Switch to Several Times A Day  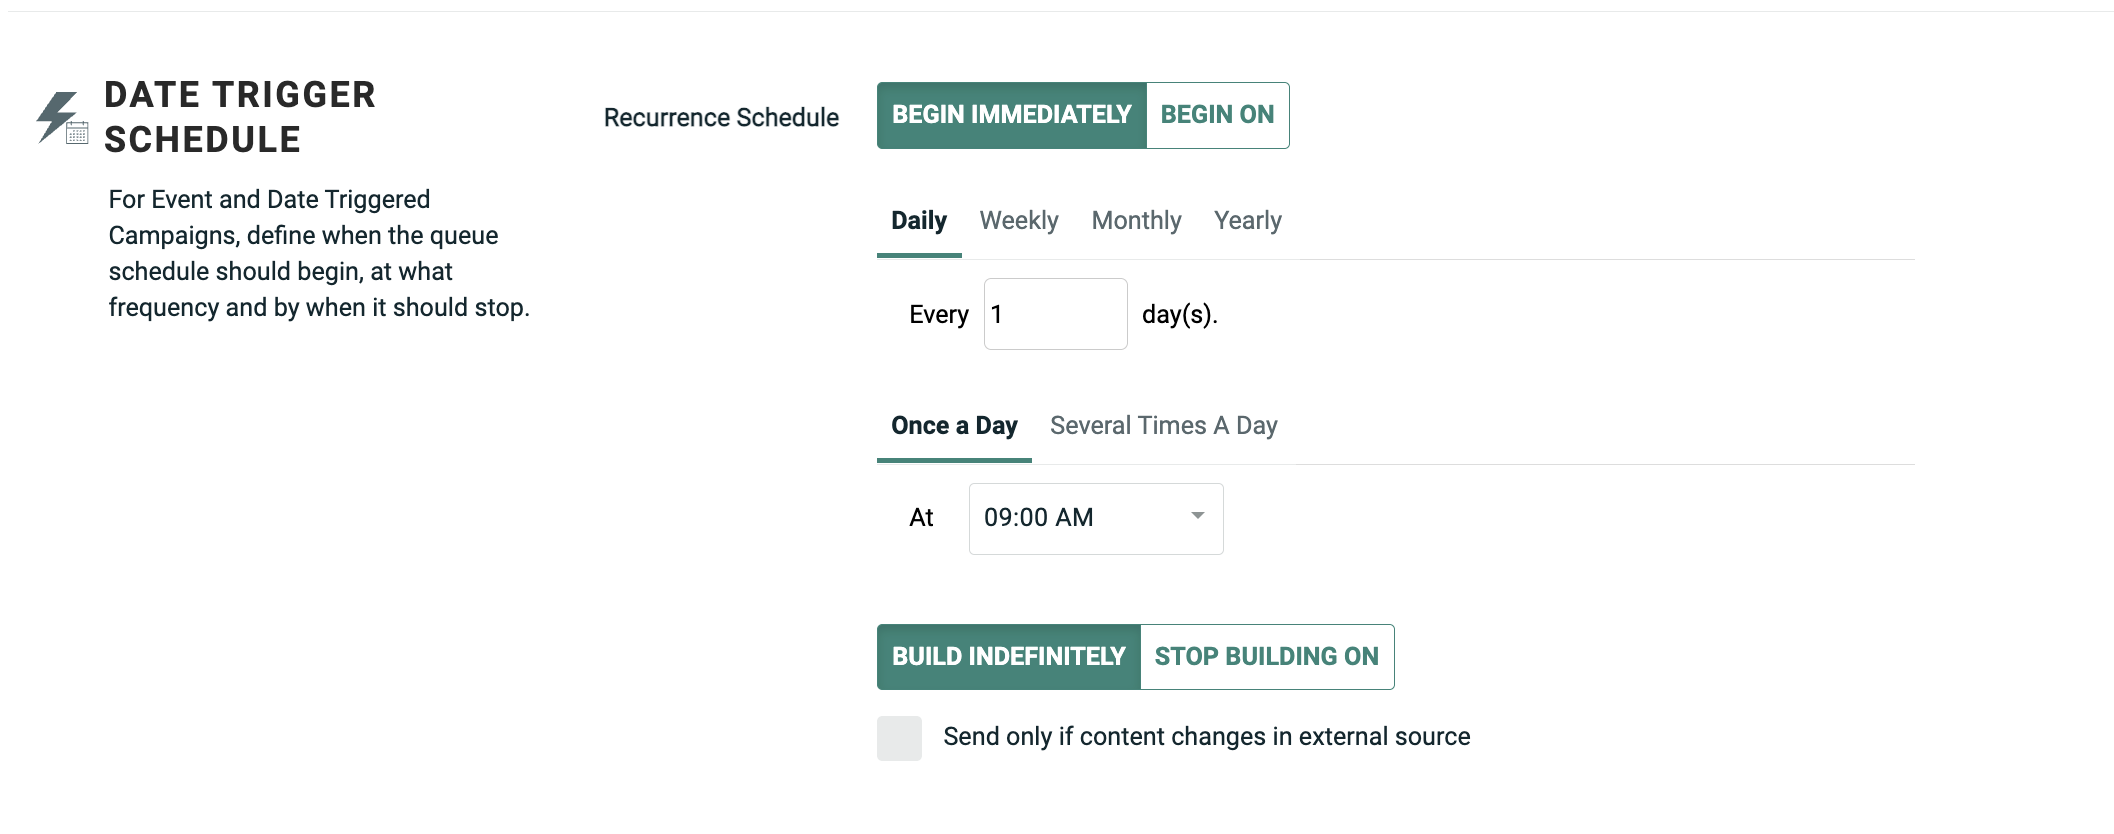[1163, 426]
